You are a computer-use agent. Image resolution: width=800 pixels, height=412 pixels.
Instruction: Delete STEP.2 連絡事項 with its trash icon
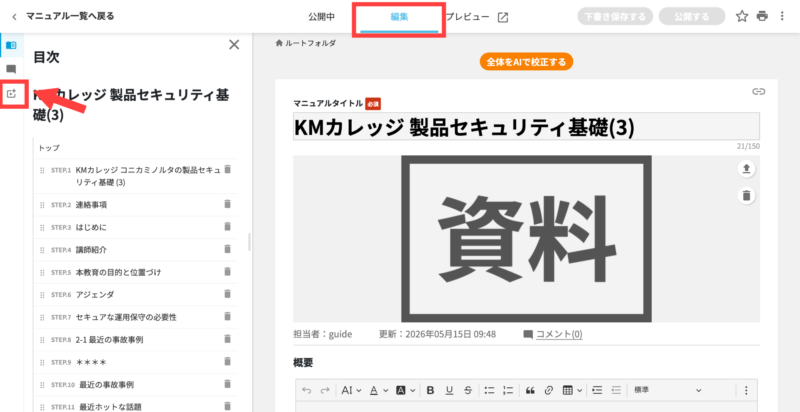click(x=228, y=204)
